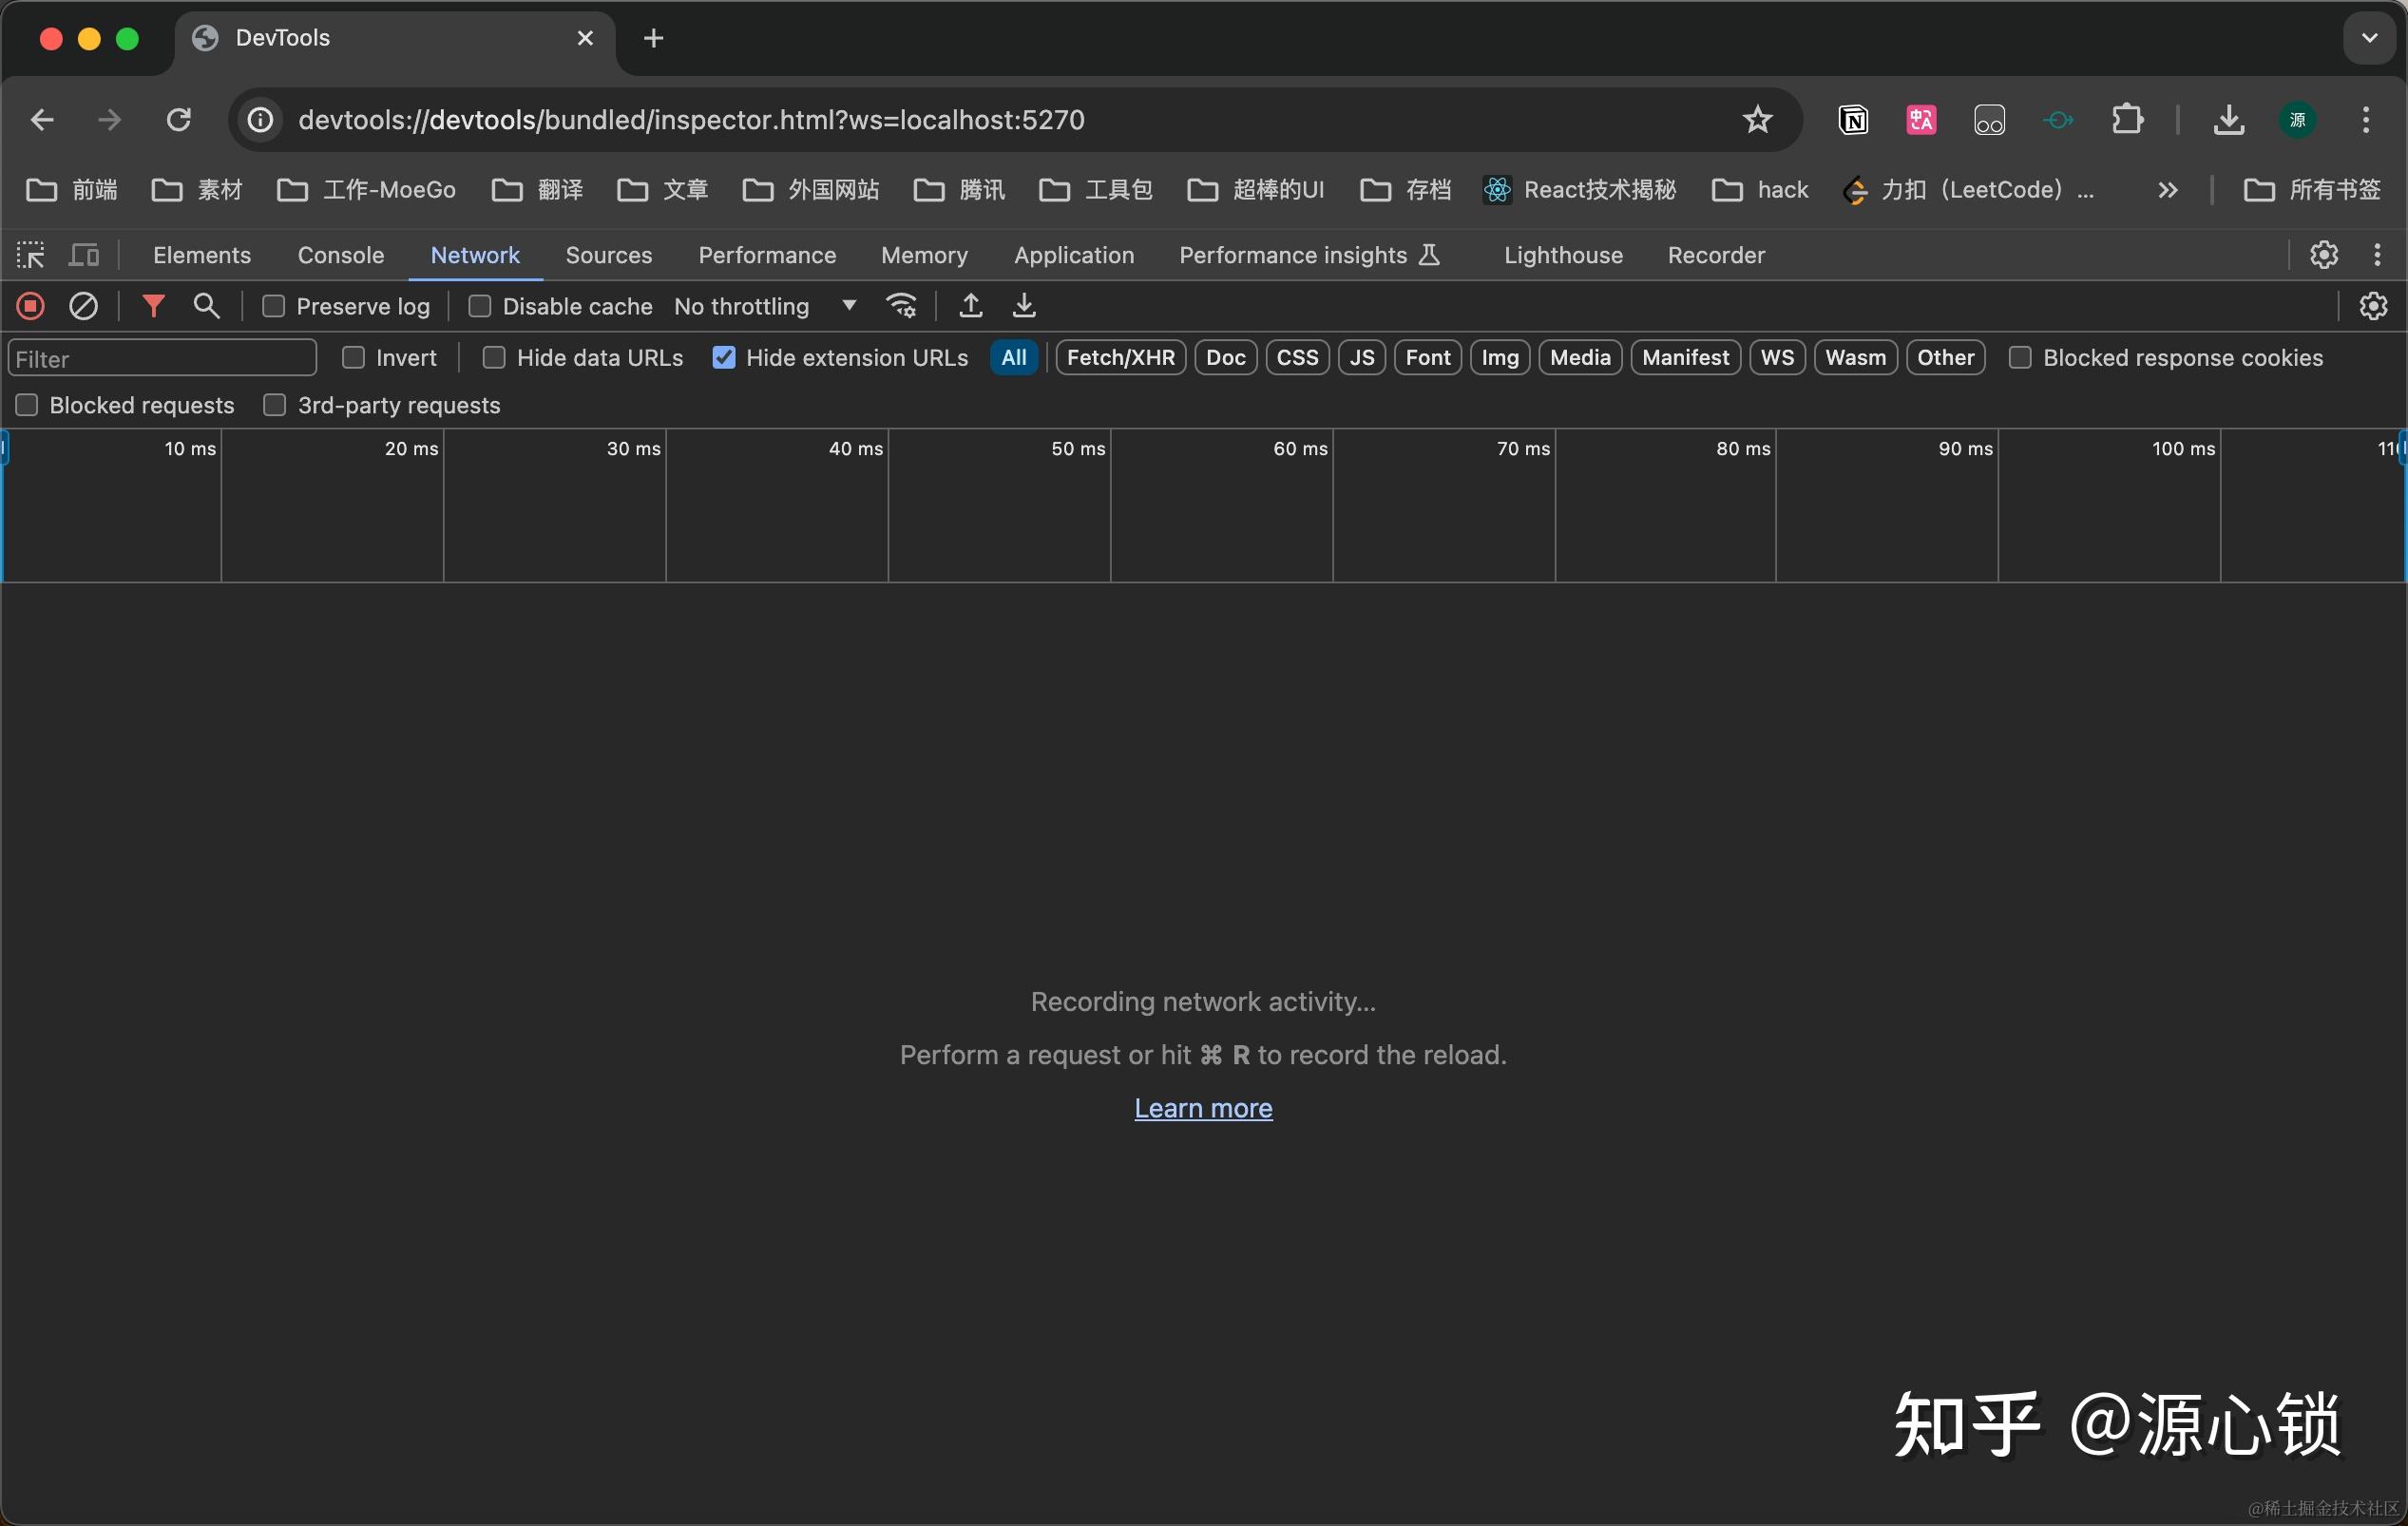This screenshot has width=2408, height=1526.
Task: Open browser downloads icon
Action: click(2228, 120)
